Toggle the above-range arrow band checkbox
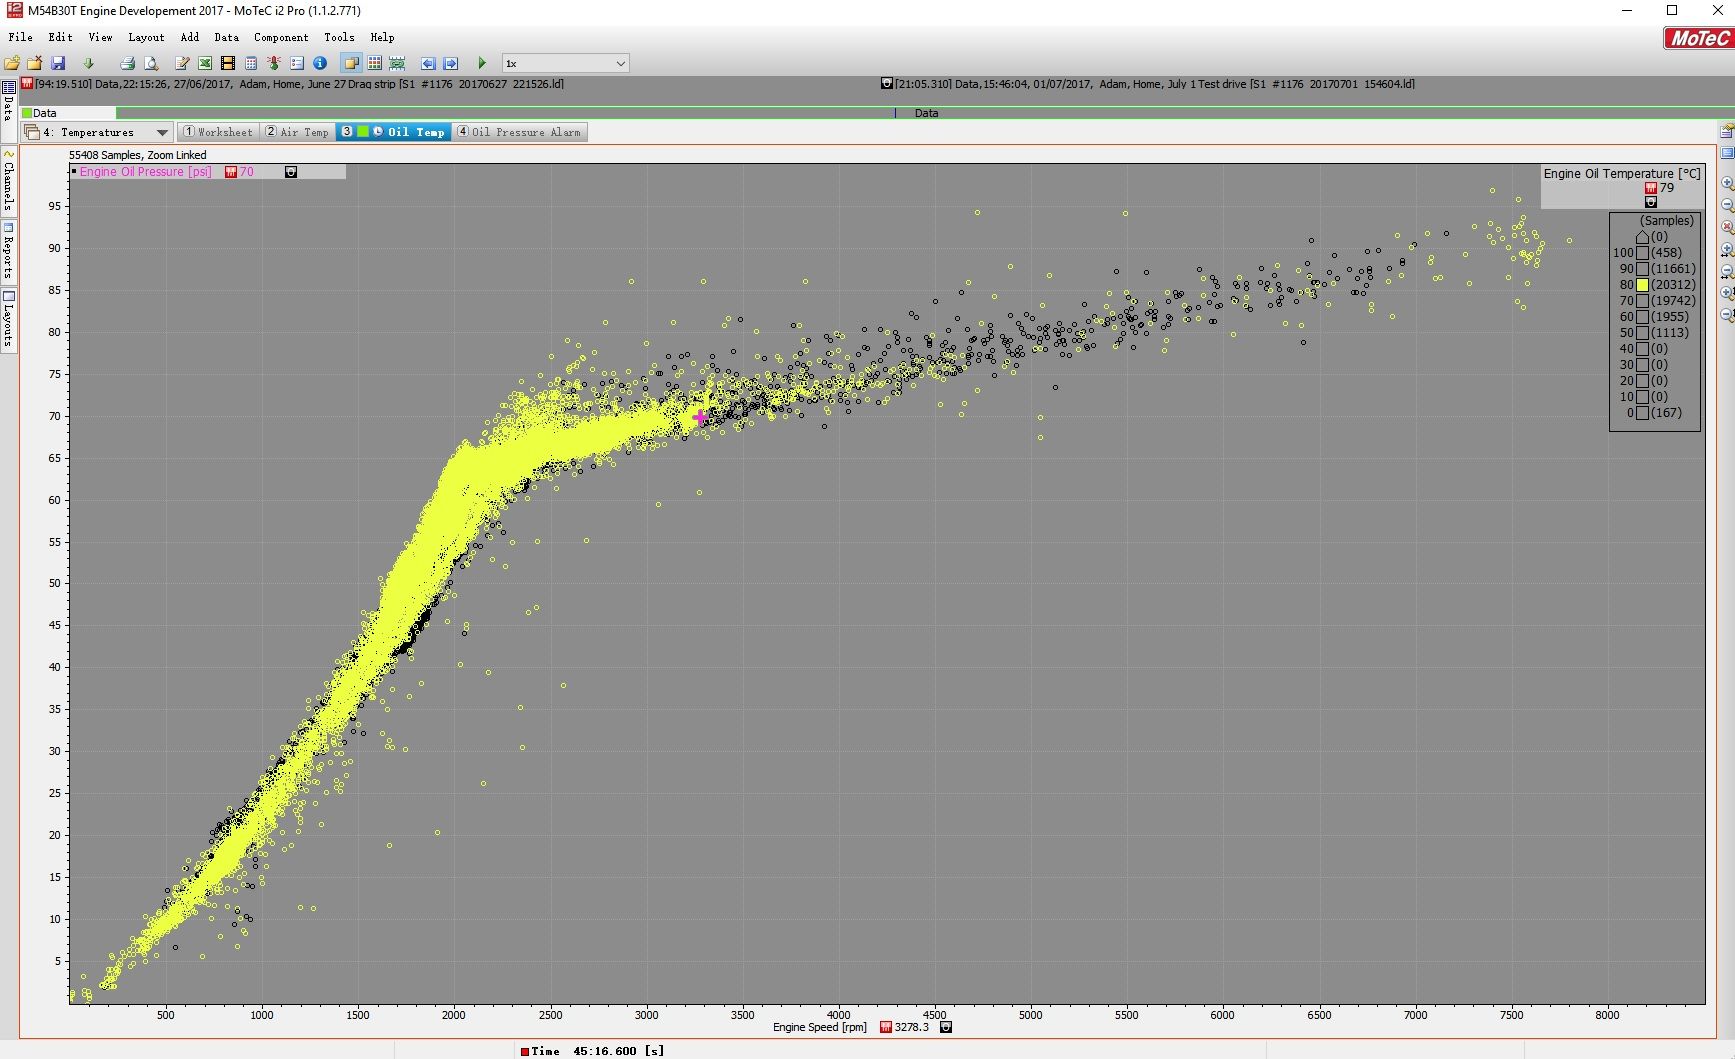The width and height of the screenshot is (1735, 1059). pos(1642,237)
